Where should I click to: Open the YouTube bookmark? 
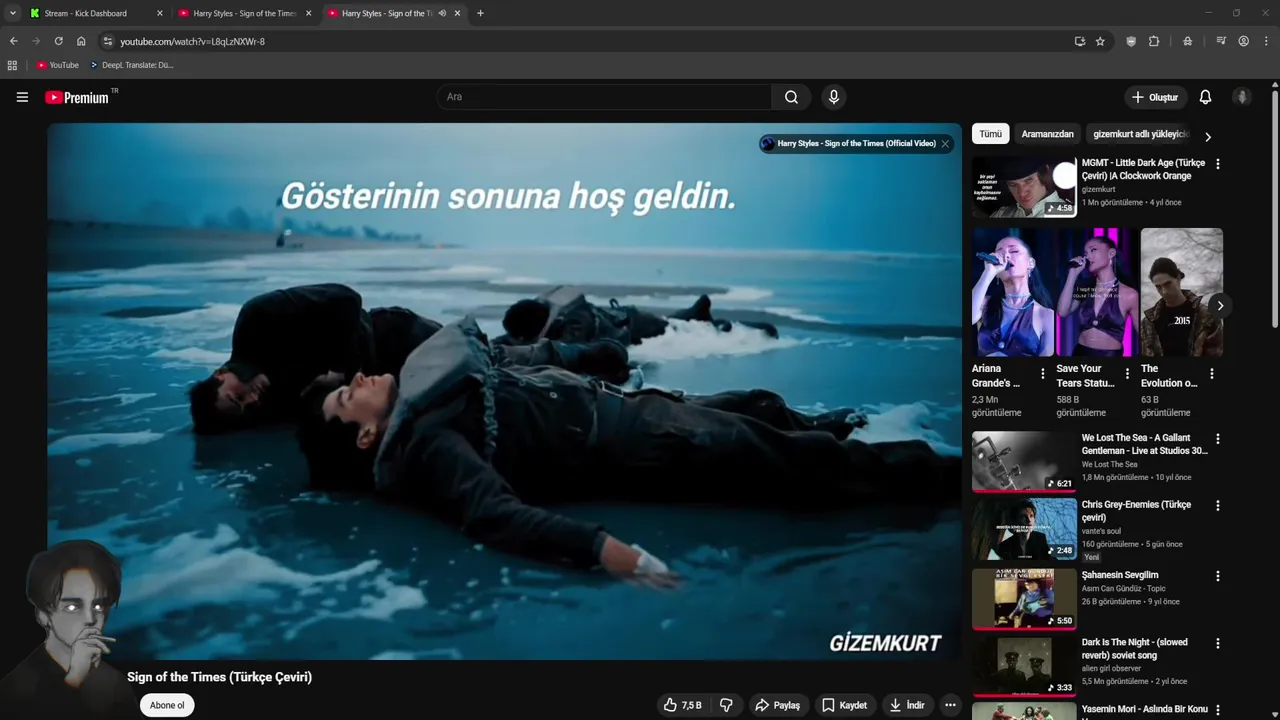(x=58, y=65)
